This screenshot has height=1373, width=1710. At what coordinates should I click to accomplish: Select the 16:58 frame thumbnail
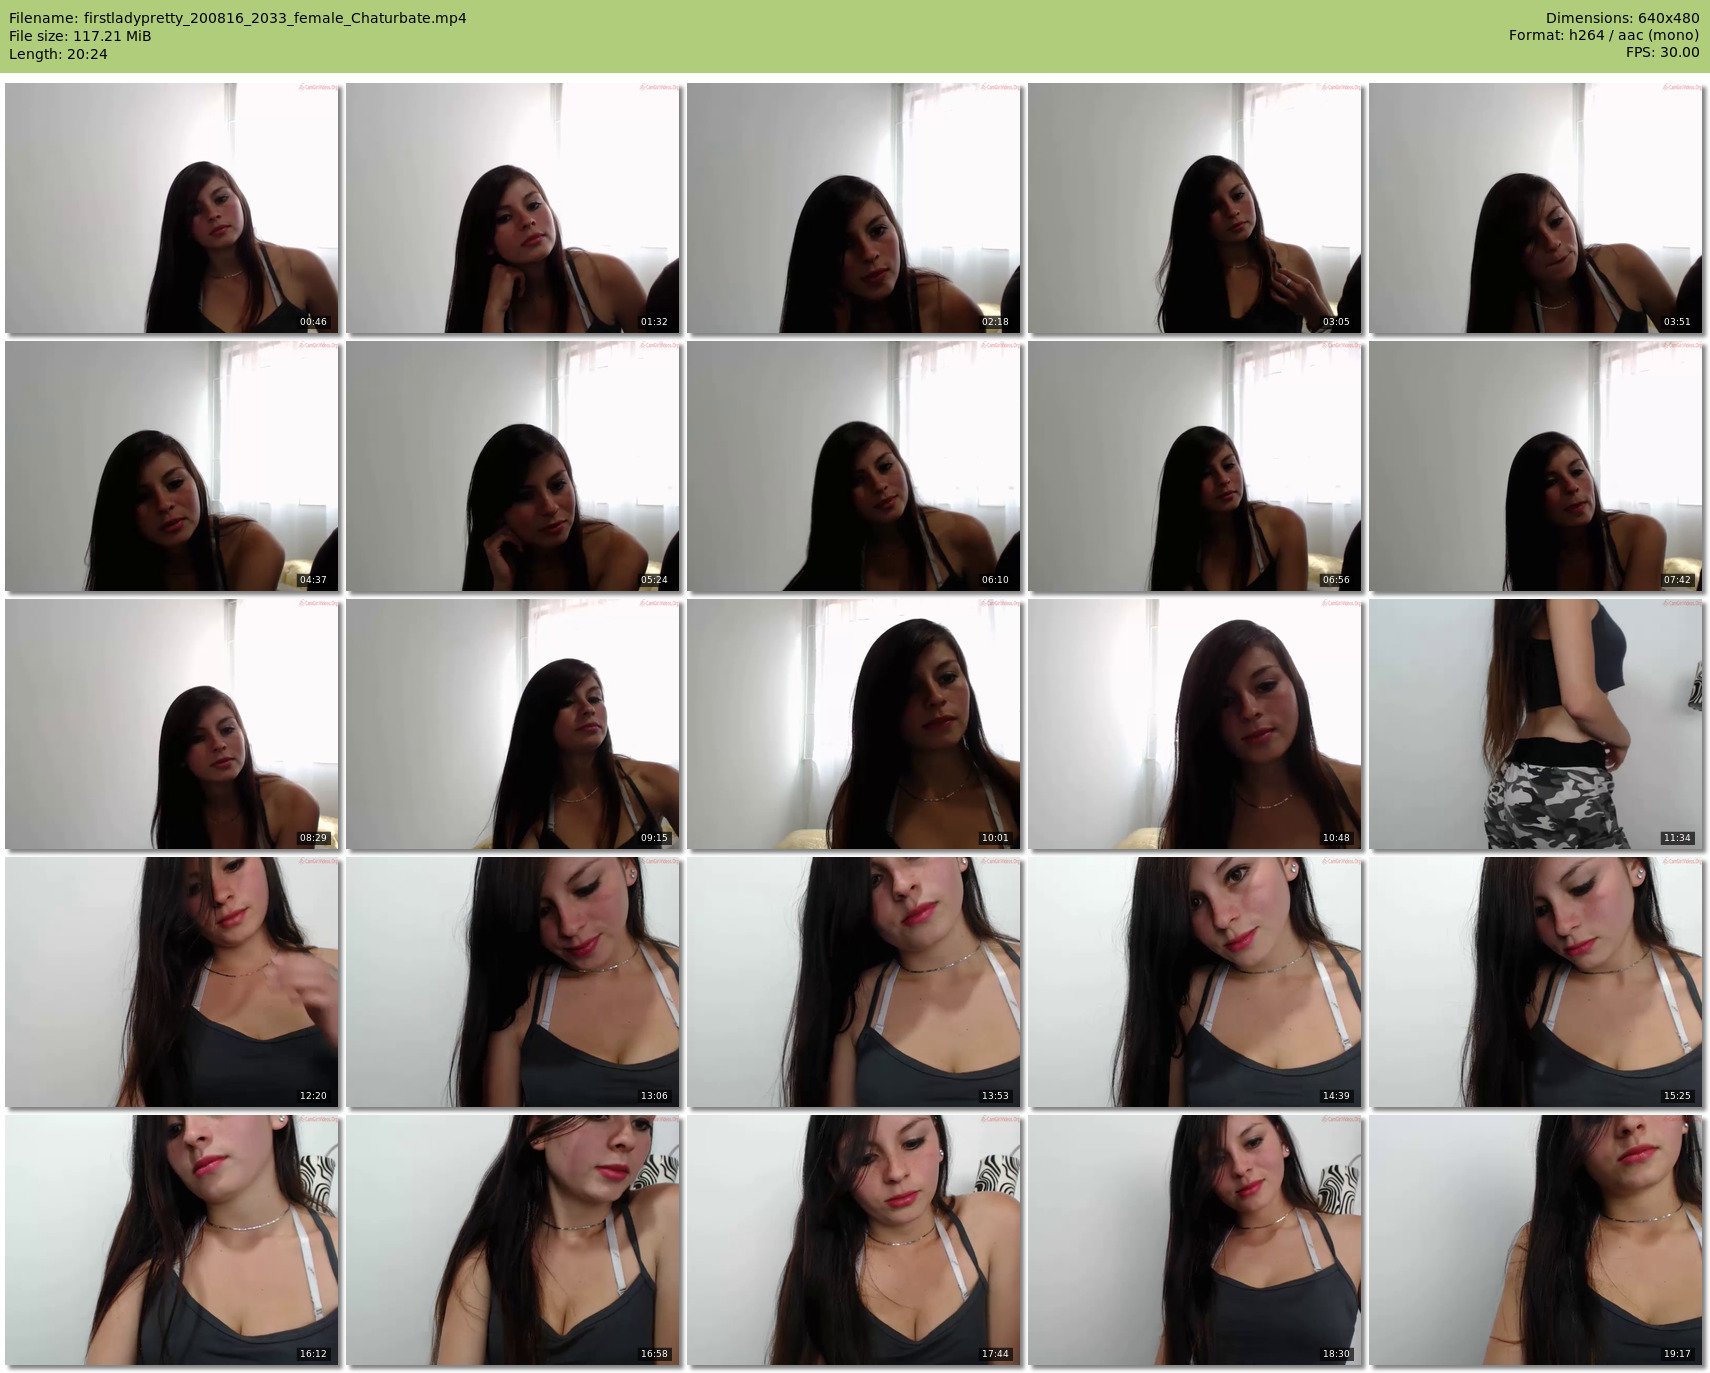pyautogui.click(x=512, y=1240)
